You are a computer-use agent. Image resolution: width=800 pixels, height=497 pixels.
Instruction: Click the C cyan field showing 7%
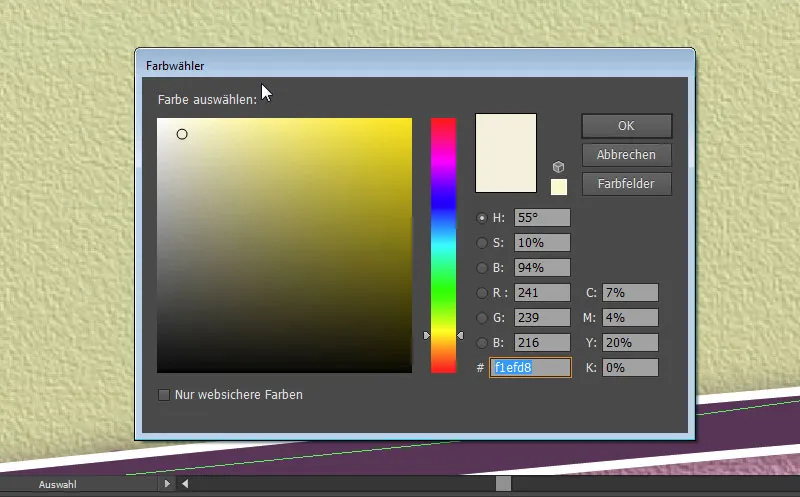pos(630,293)
